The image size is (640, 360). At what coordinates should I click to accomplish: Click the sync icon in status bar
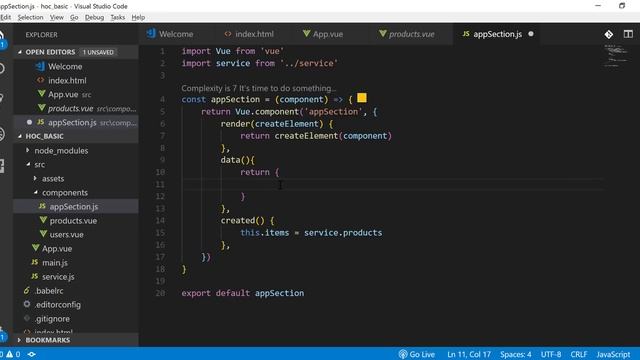click(31, 354)
